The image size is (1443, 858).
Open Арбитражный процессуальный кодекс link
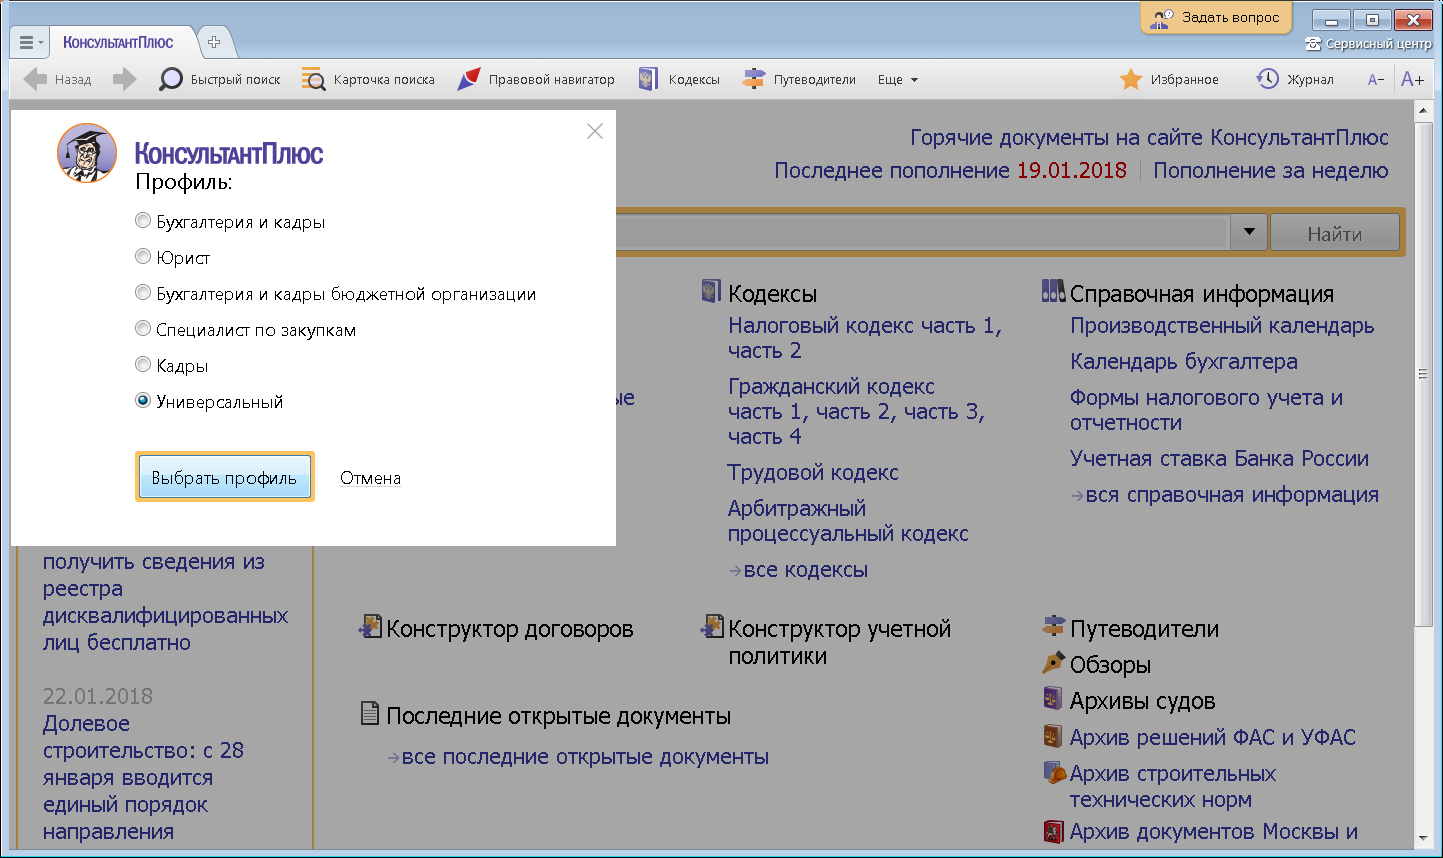(848, 521)
